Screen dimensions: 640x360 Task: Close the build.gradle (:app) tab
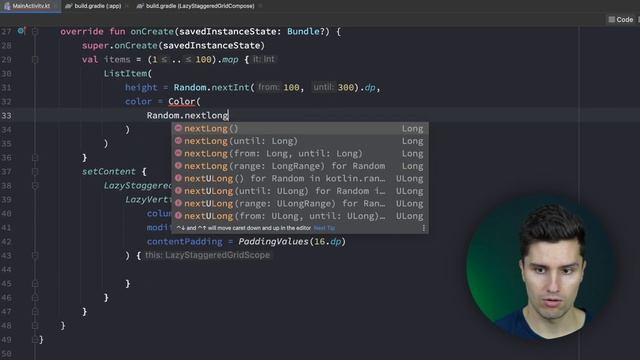tap(127, 6)
